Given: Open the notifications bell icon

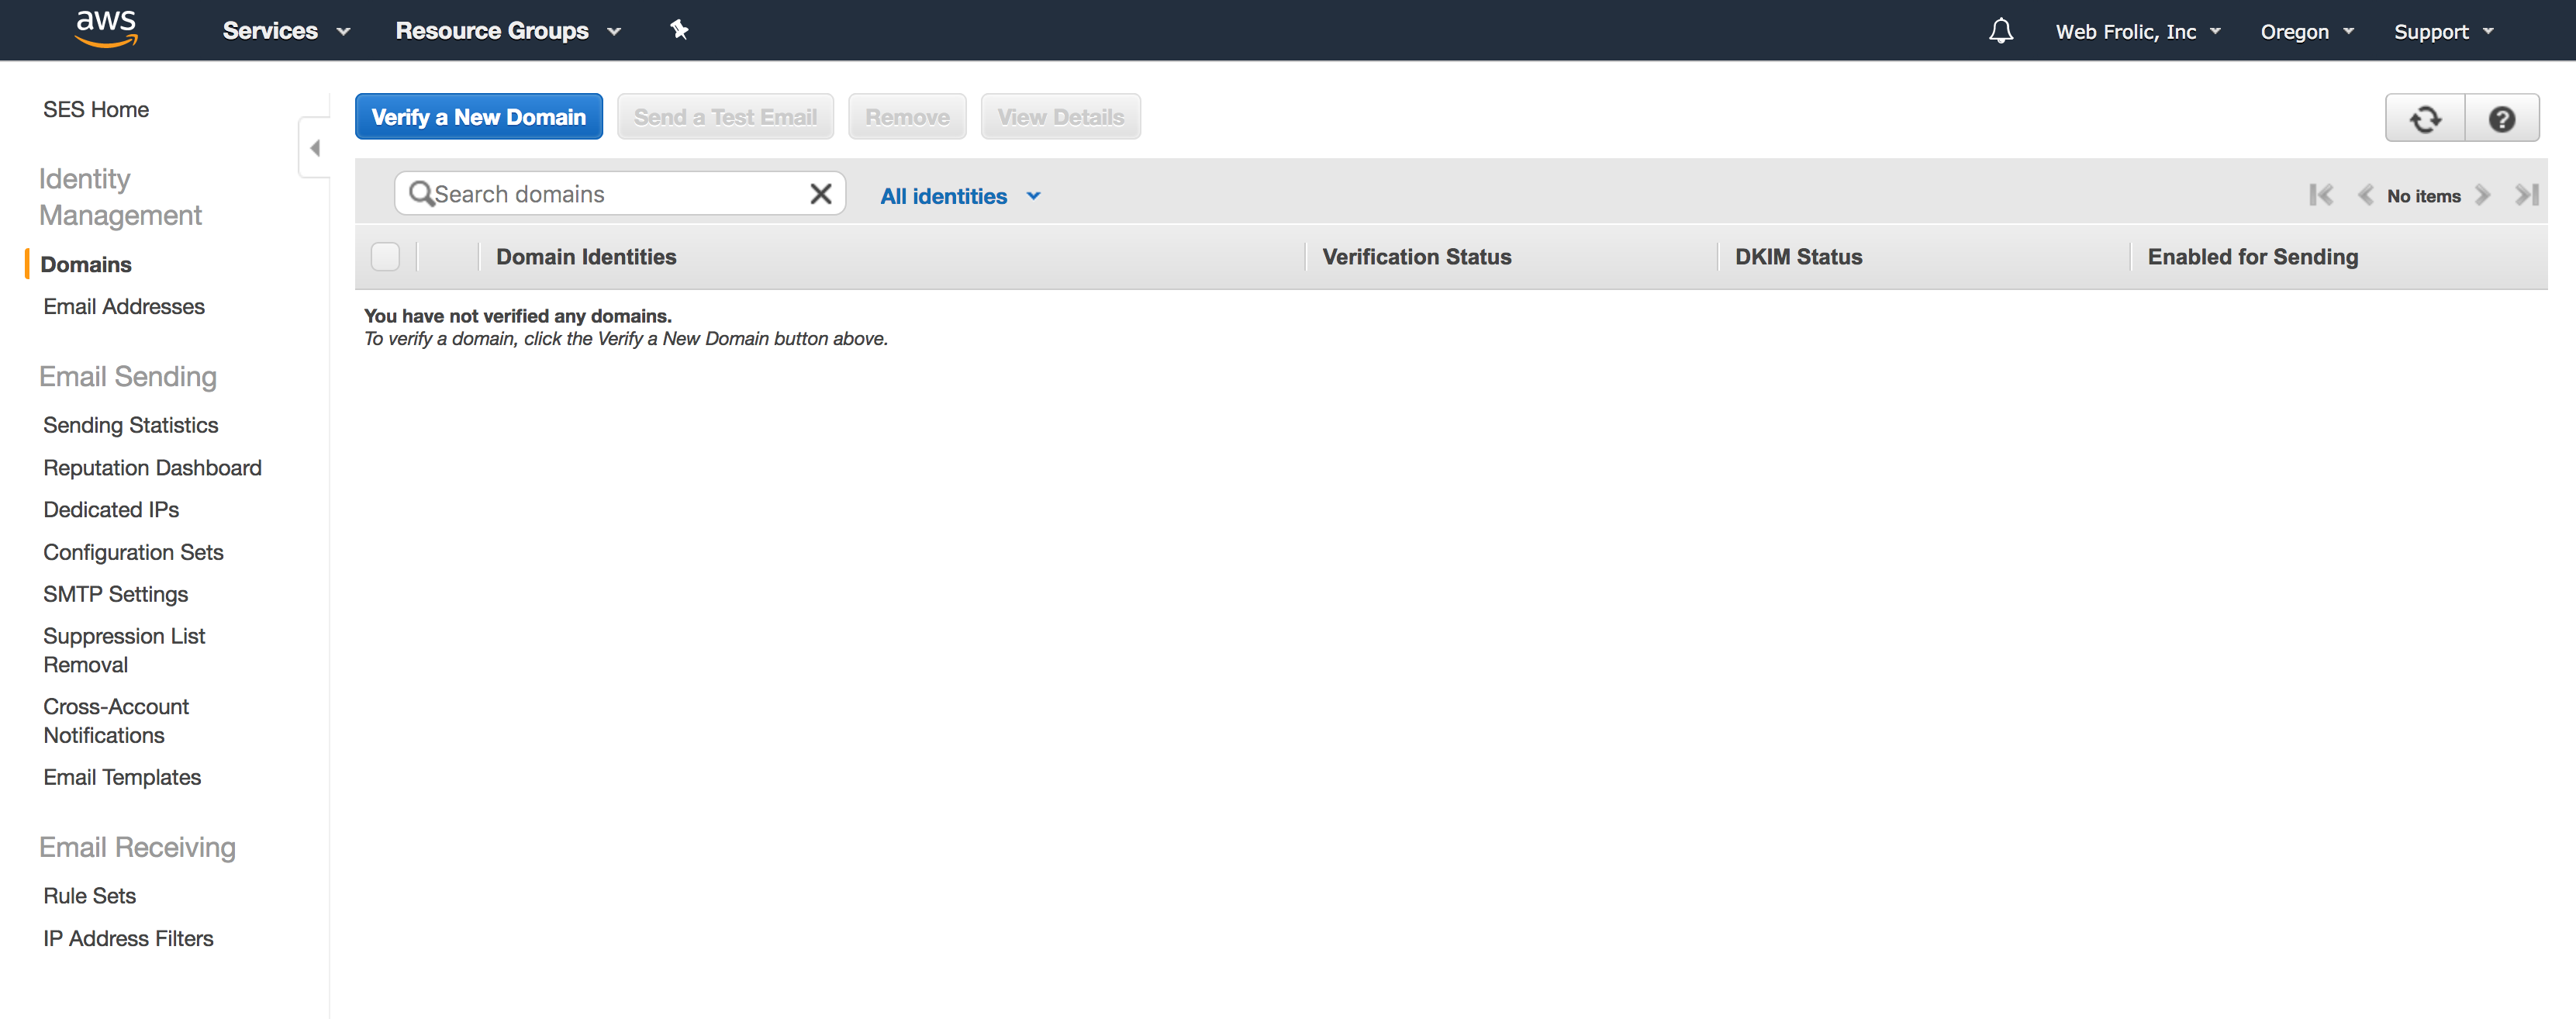Looking at the screenshot, I should pos(2000,31).
